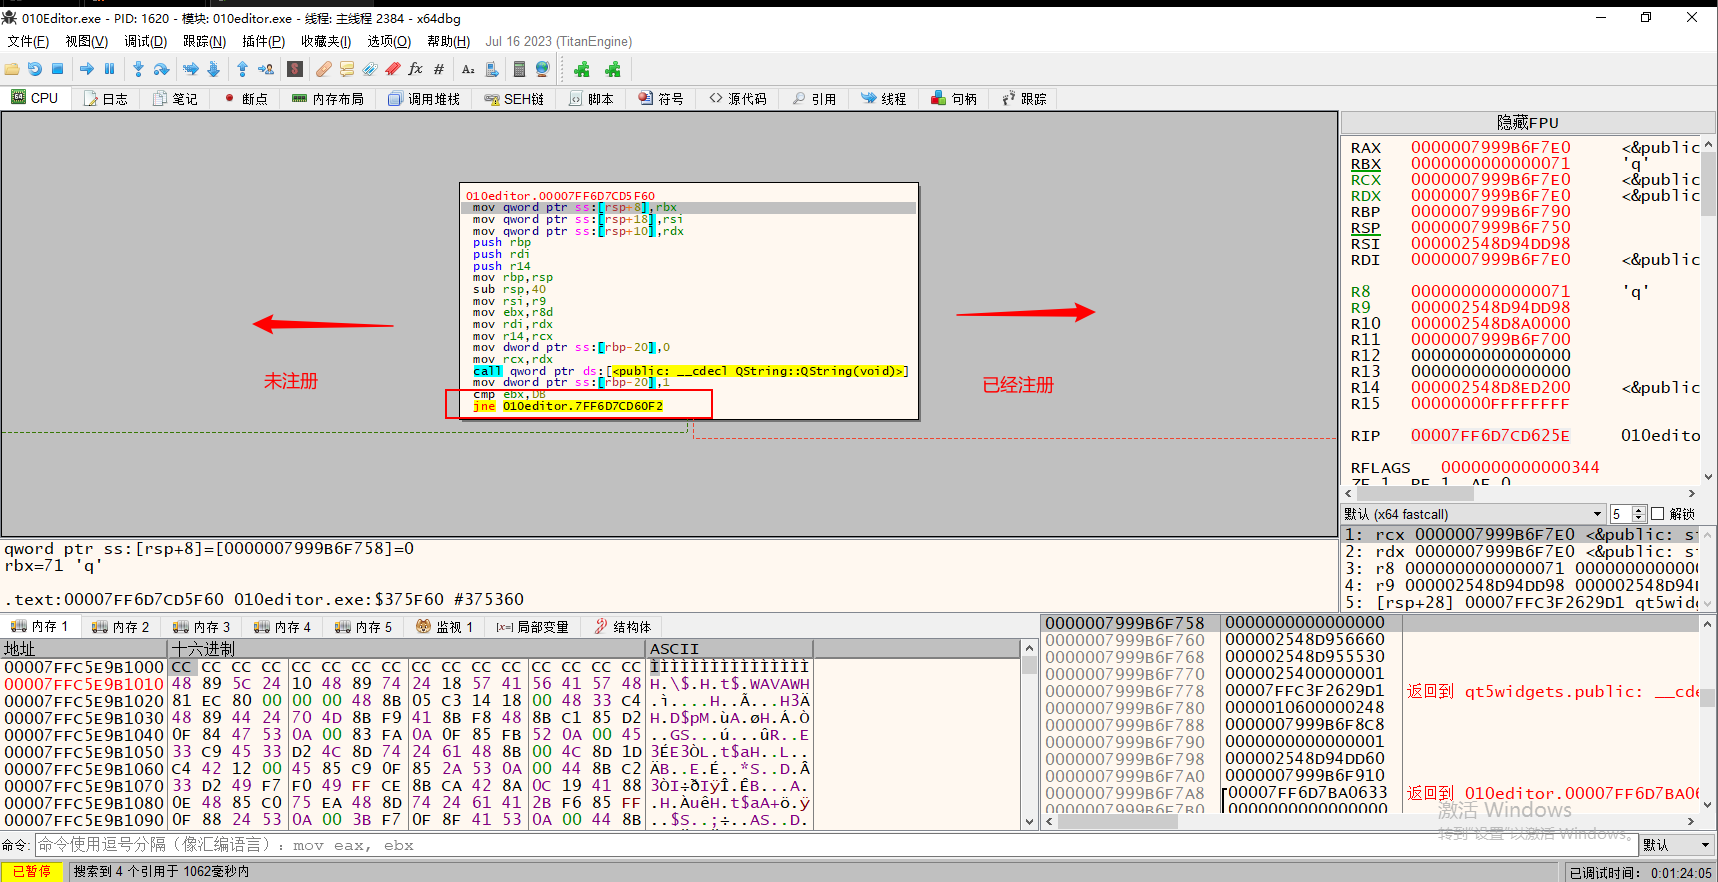Switch to the 断点 tab
Screen dimensions: 1718x882
[246, 98]
